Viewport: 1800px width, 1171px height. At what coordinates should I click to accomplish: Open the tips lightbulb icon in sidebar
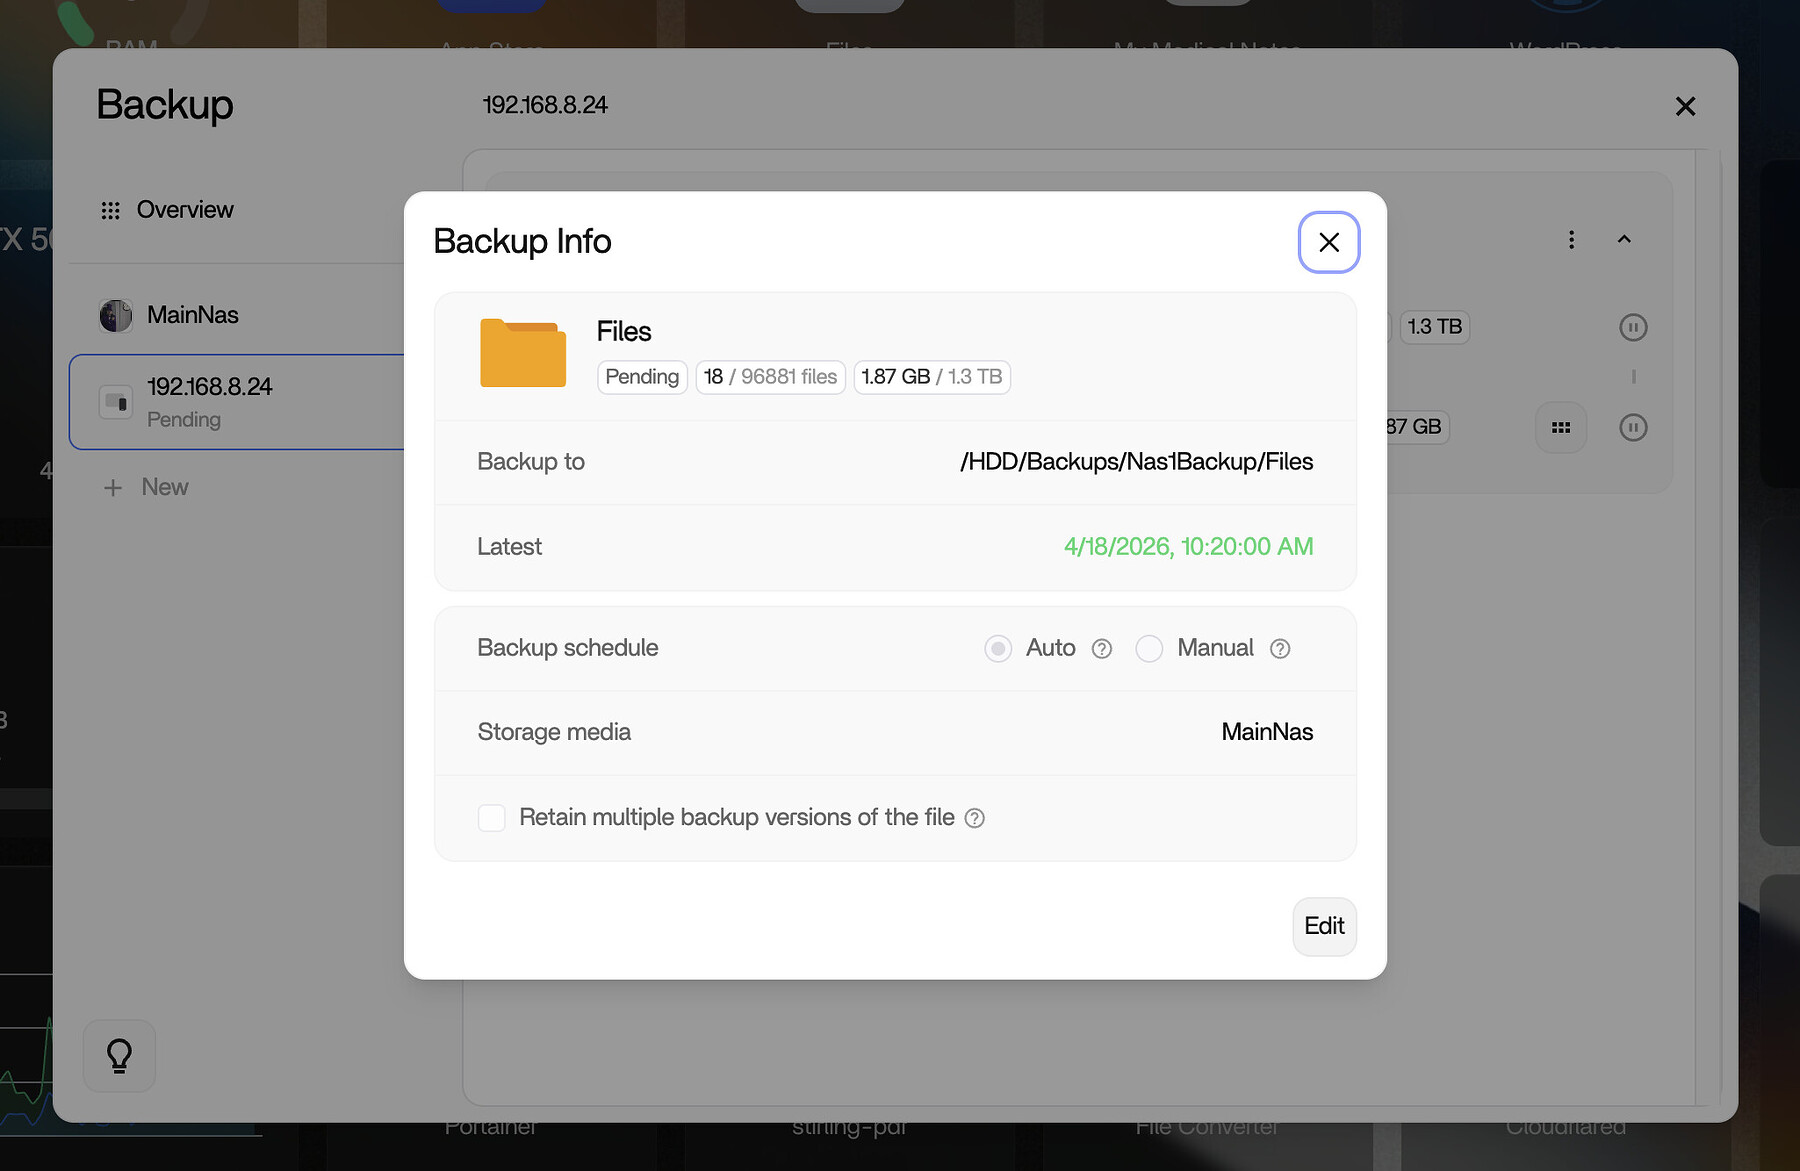pos(119,1056)
